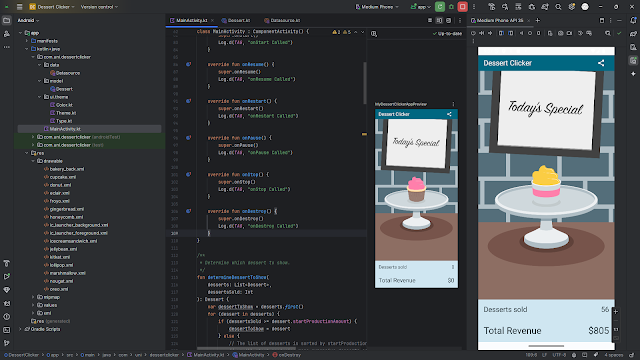Click the green Rerun app button
Screen dimensions: 640x360
coord(440,7)
